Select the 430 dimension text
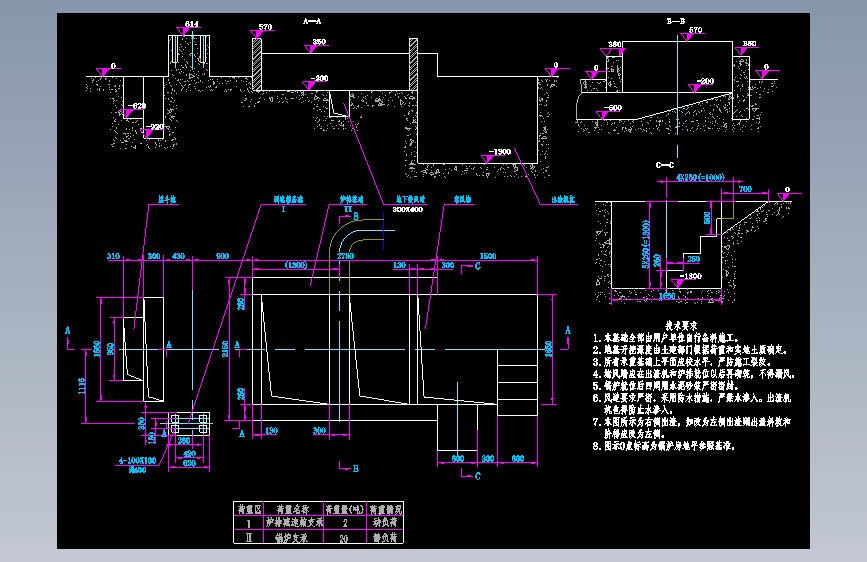 pos(179,256)
